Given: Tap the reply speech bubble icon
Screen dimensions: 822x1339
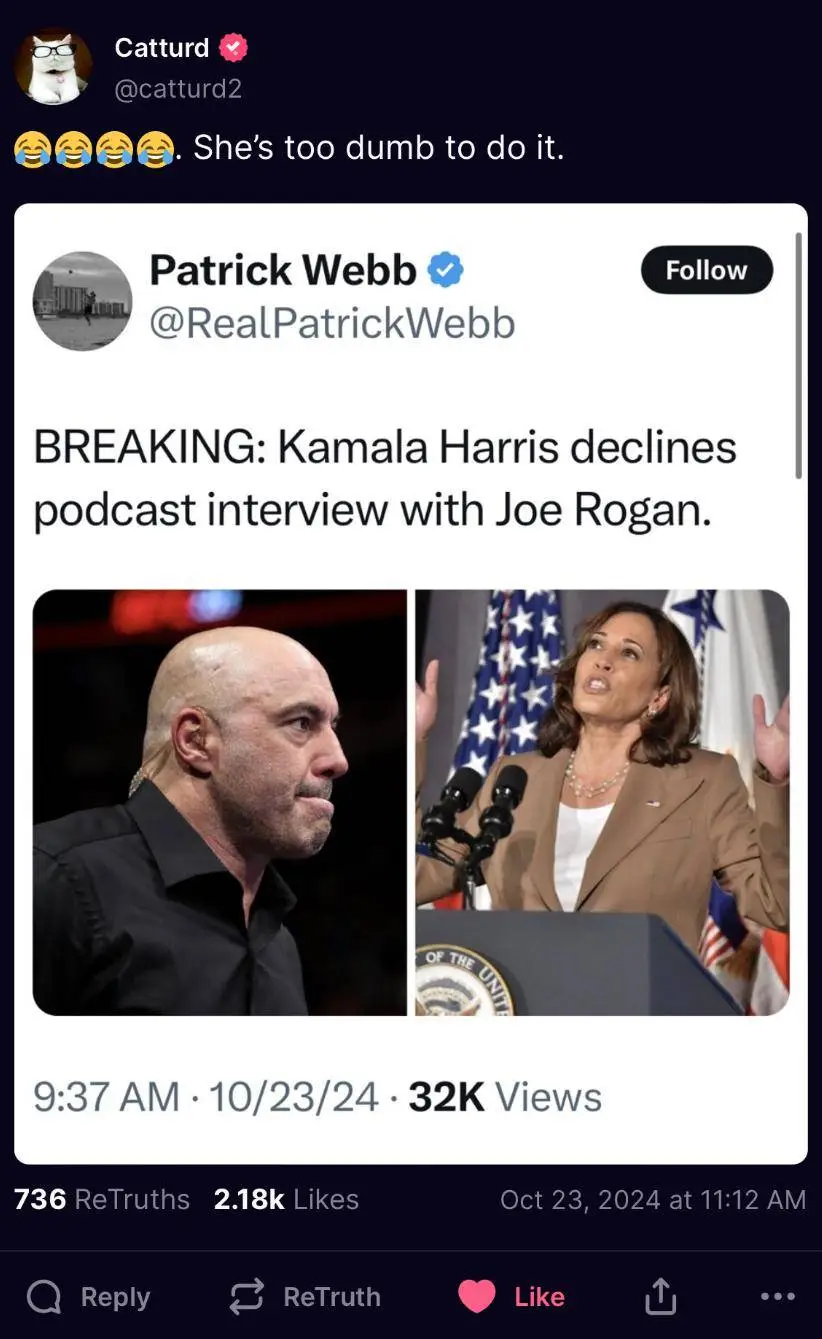Looking at the screenshot, I should tap(43, 1297).
